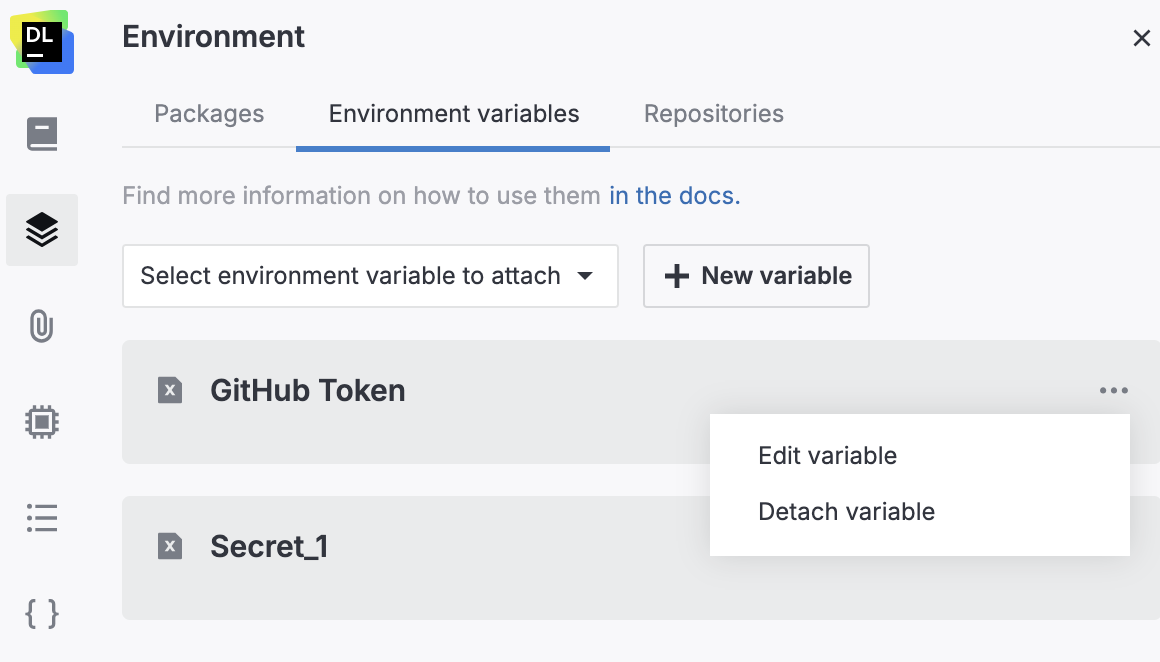Open the Variables viewer braces icon

pos(41,614)
